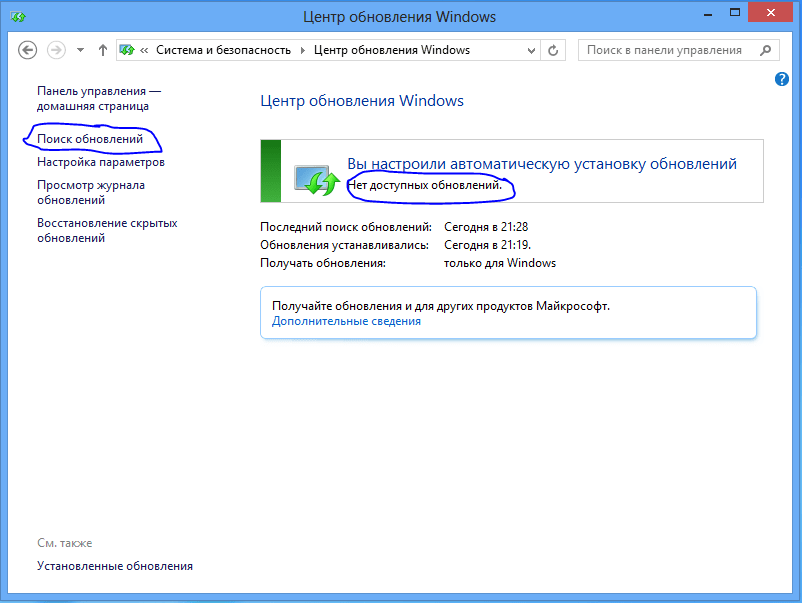Open 'Панель управления — домашняя страница'
The height and width of the screenshot is (603, 802).
tap(99, 99)
